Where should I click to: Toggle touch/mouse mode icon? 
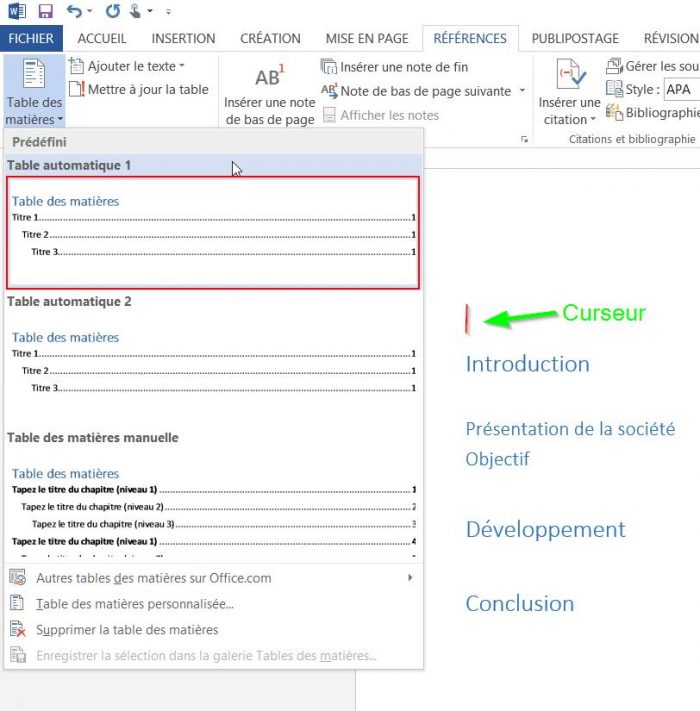pyautogui.click(x=135, y=11)
